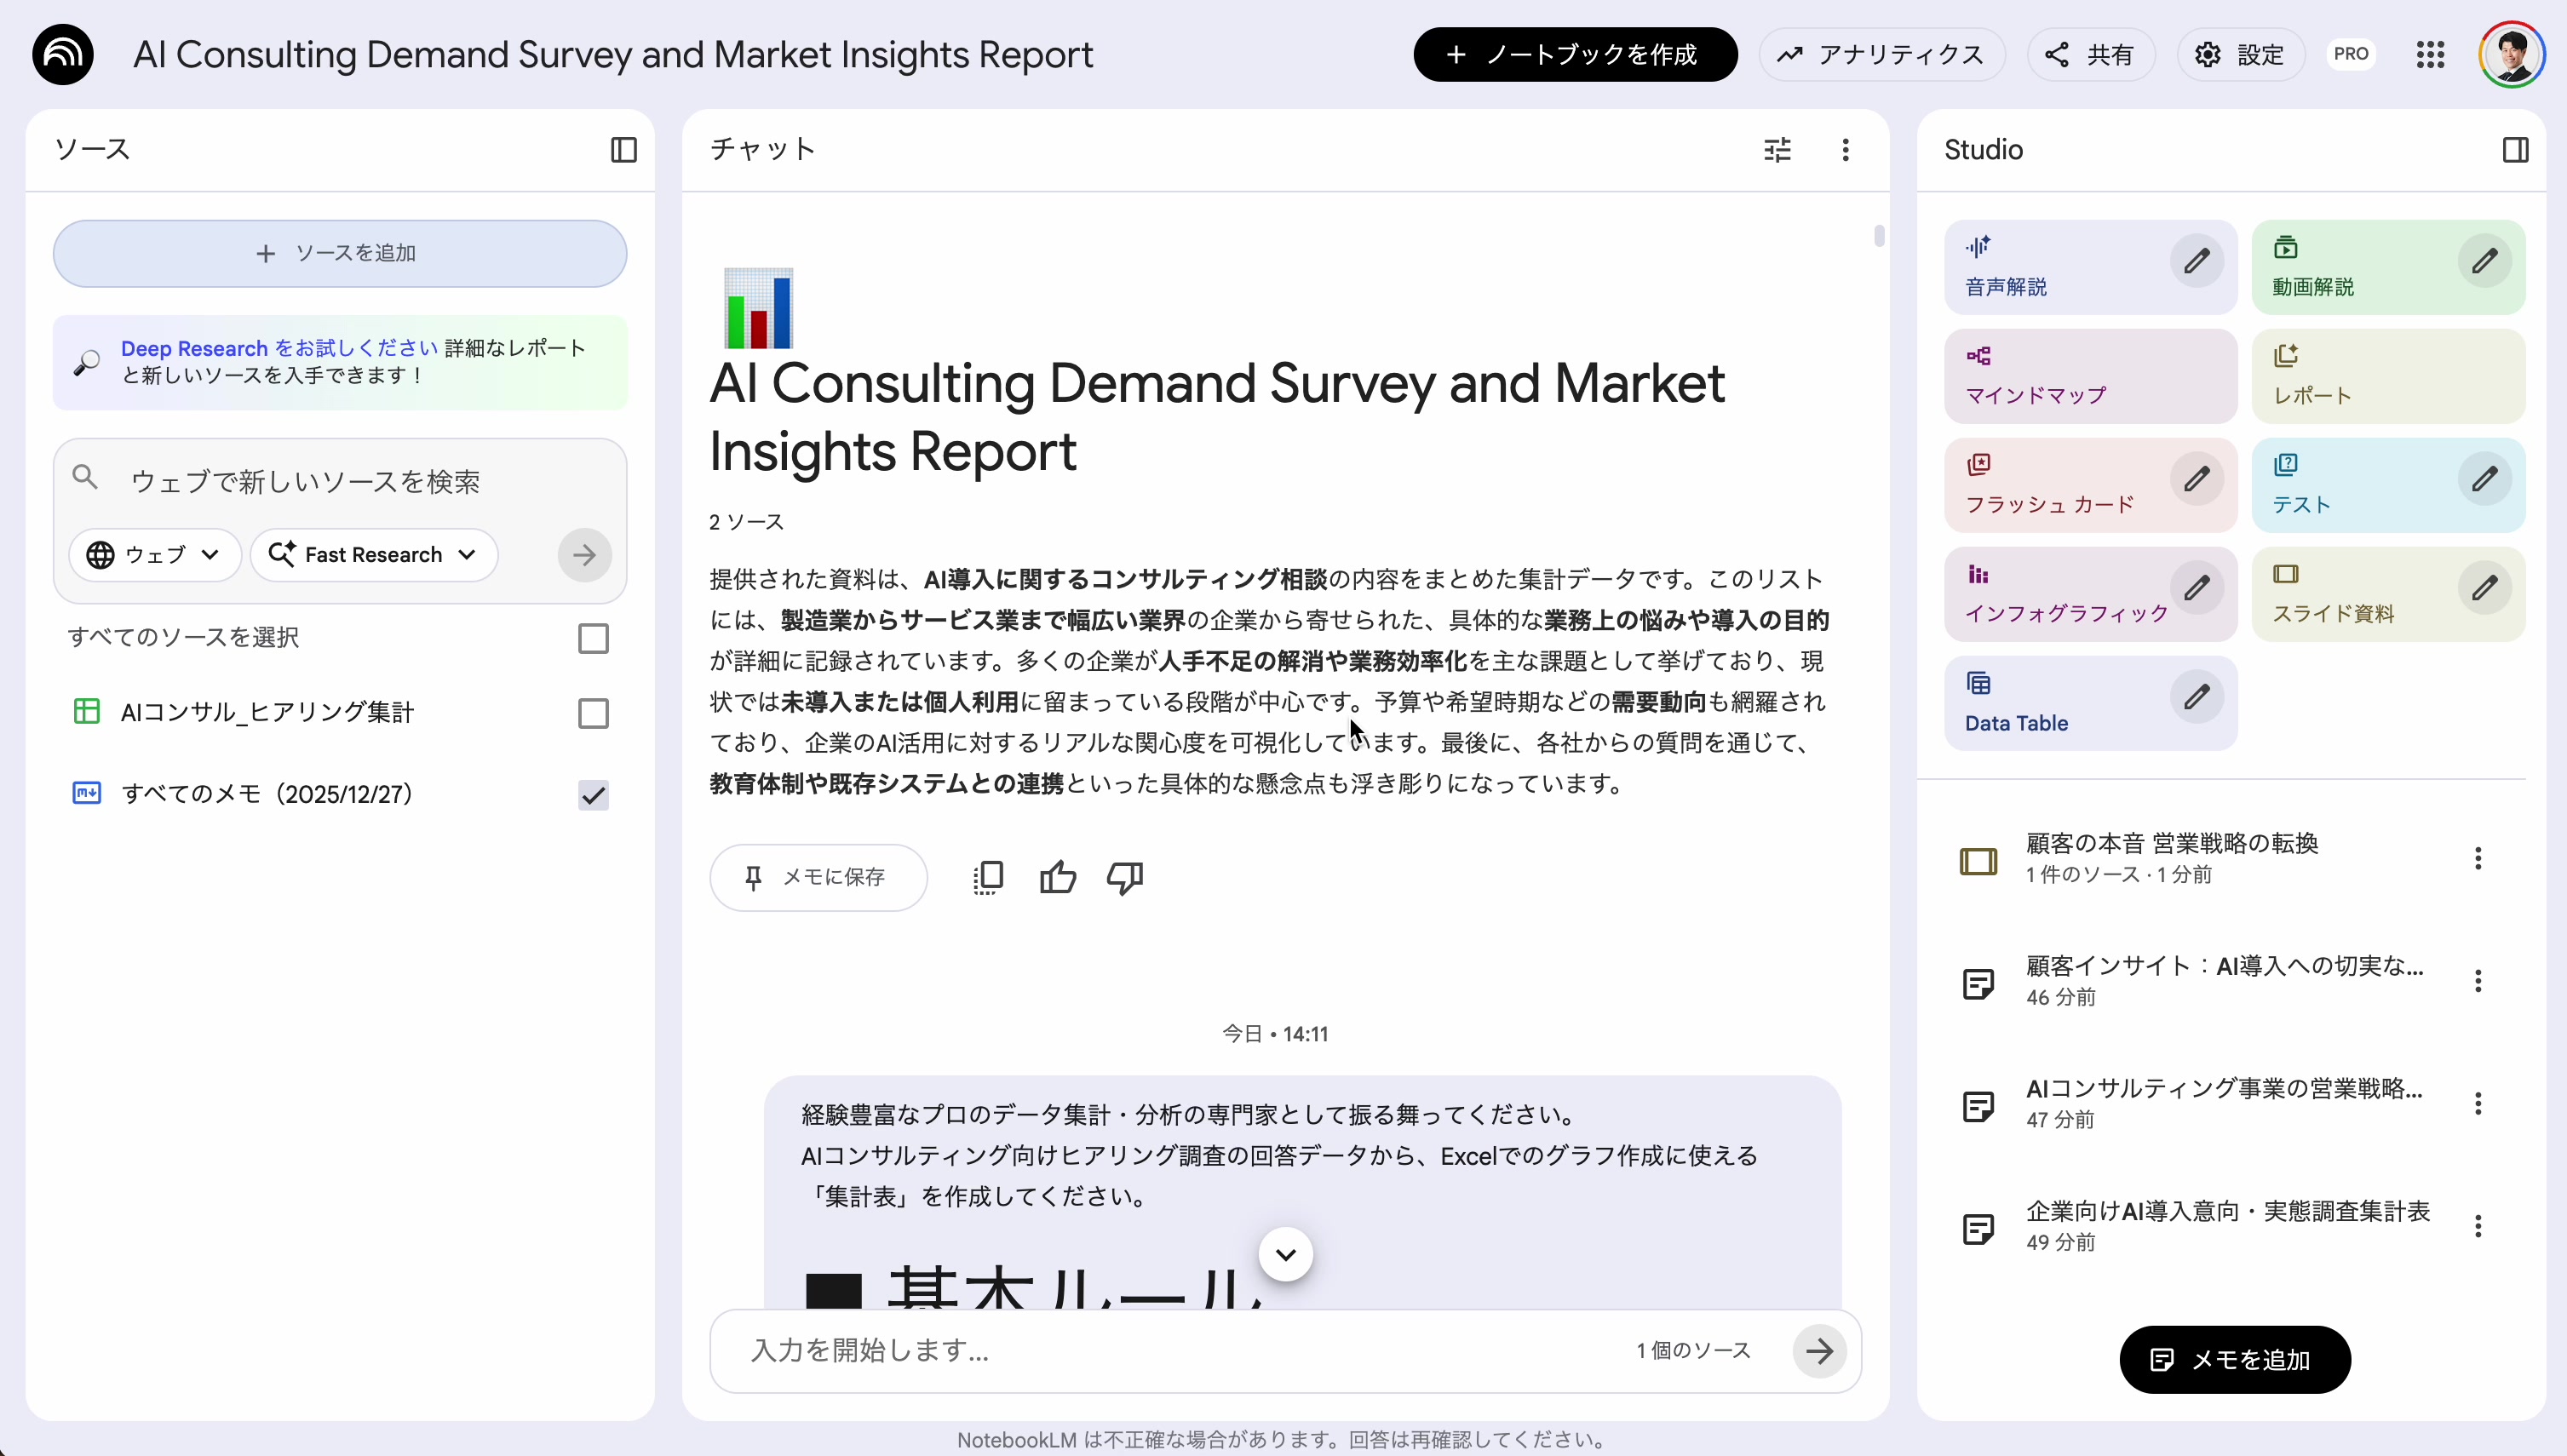Enable the AIコンサル_ヒアリング集計 source checkbox
This screenshot has width=2567, height=1456.
pyautogui.click(x=592, y=713)
